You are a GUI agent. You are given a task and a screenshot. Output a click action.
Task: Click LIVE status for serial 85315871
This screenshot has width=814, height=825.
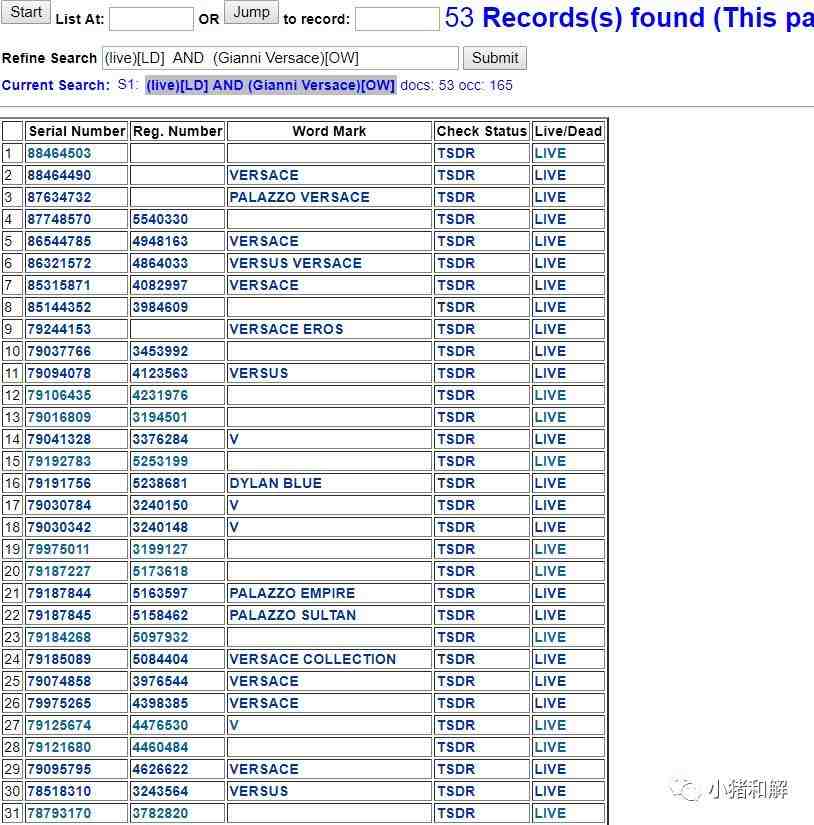(550, 285)
